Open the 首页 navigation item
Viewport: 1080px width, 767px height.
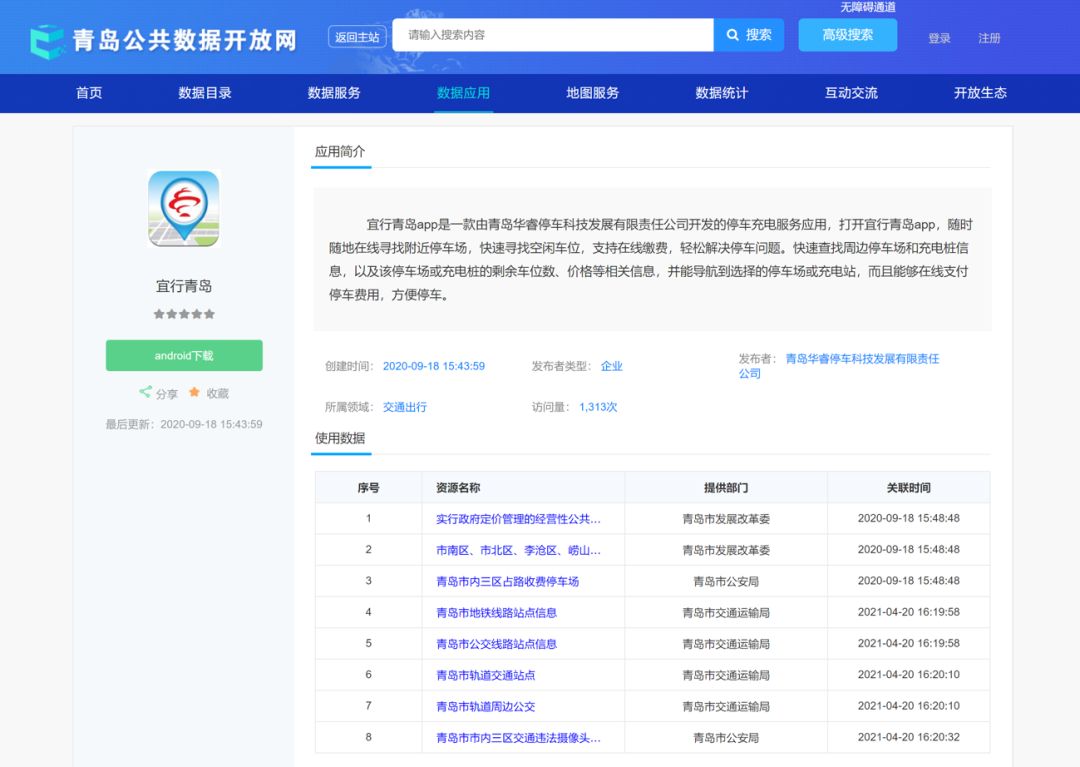point(89,93)
